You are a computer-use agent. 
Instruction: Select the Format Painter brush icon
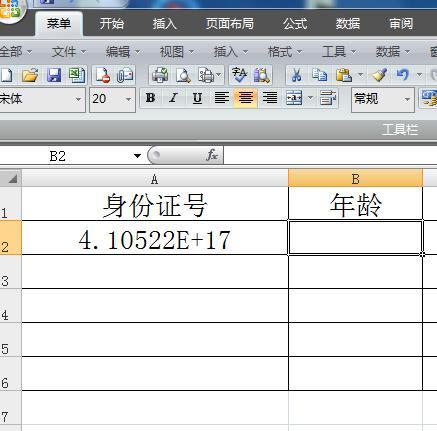click(x=379, y=75)
